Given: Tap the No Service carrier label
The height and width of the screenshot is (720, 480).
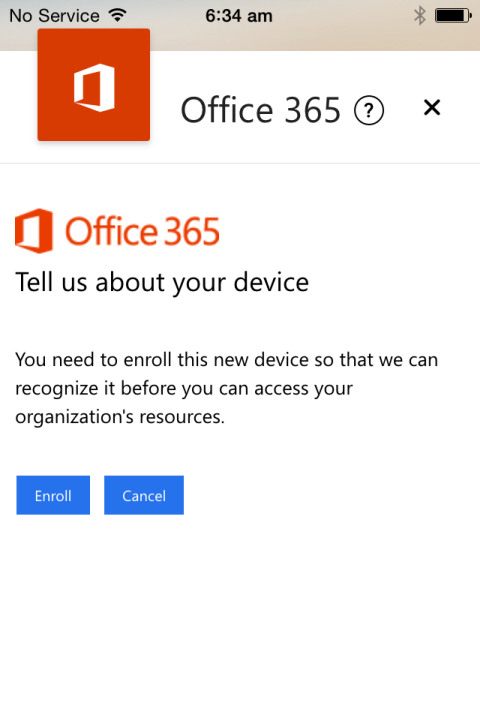Looking at the screenshot, I should 54,16.
